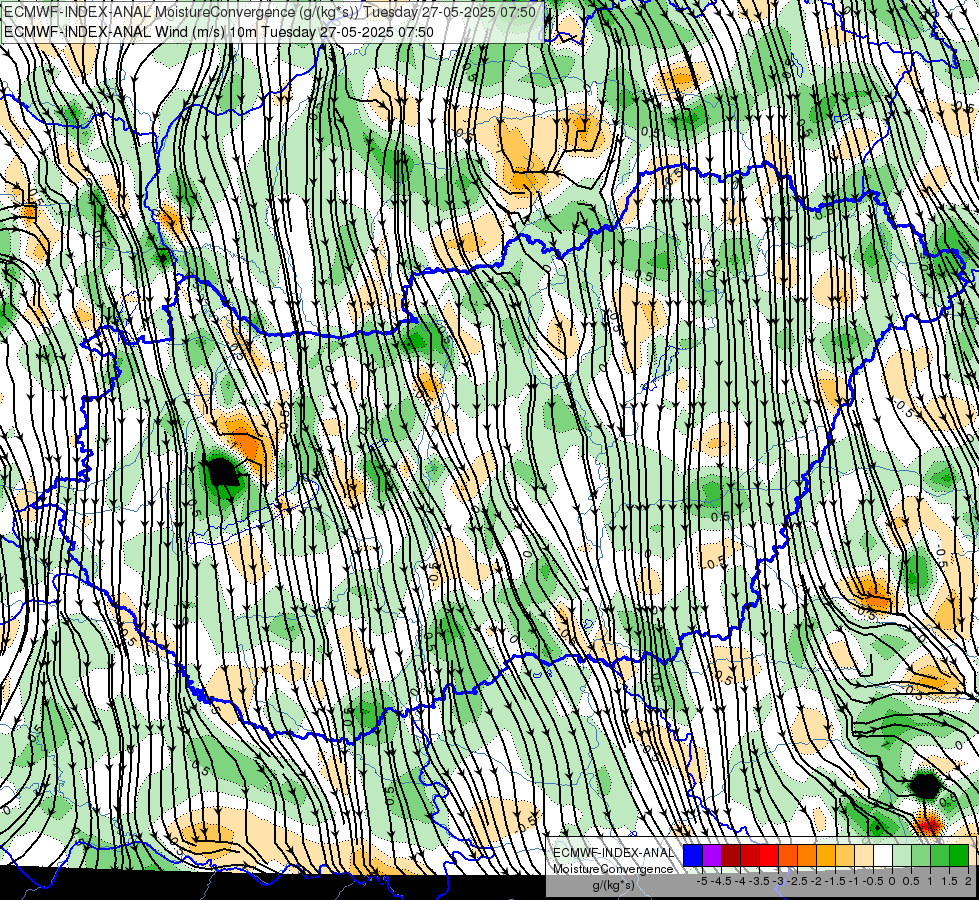Click MoistureConvergence label in the legend box
Screen dimensions: 979x900
point(613,869)
